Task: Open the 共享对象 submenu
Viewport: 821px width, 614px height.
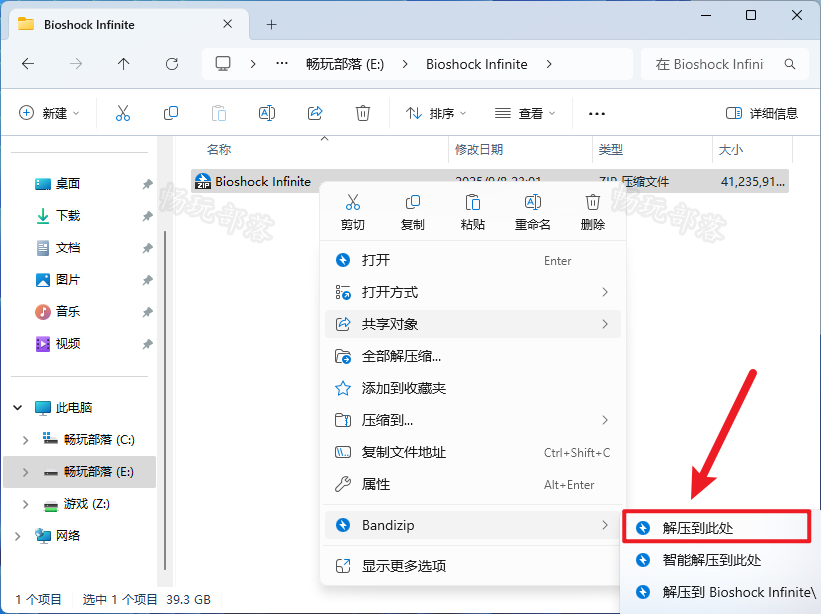Action: [x=473, y=324]
